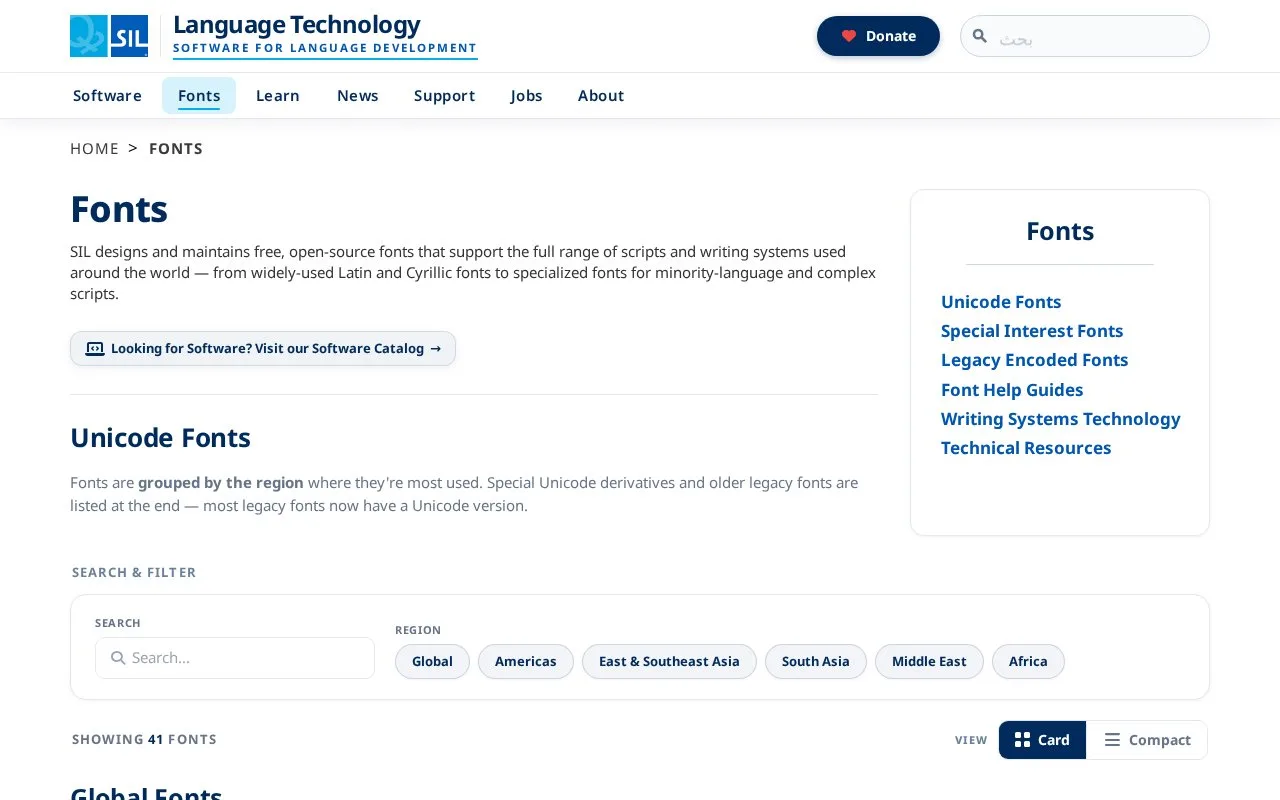
Task: Select the South Asia region chip
Action: (x=816, y=661)
